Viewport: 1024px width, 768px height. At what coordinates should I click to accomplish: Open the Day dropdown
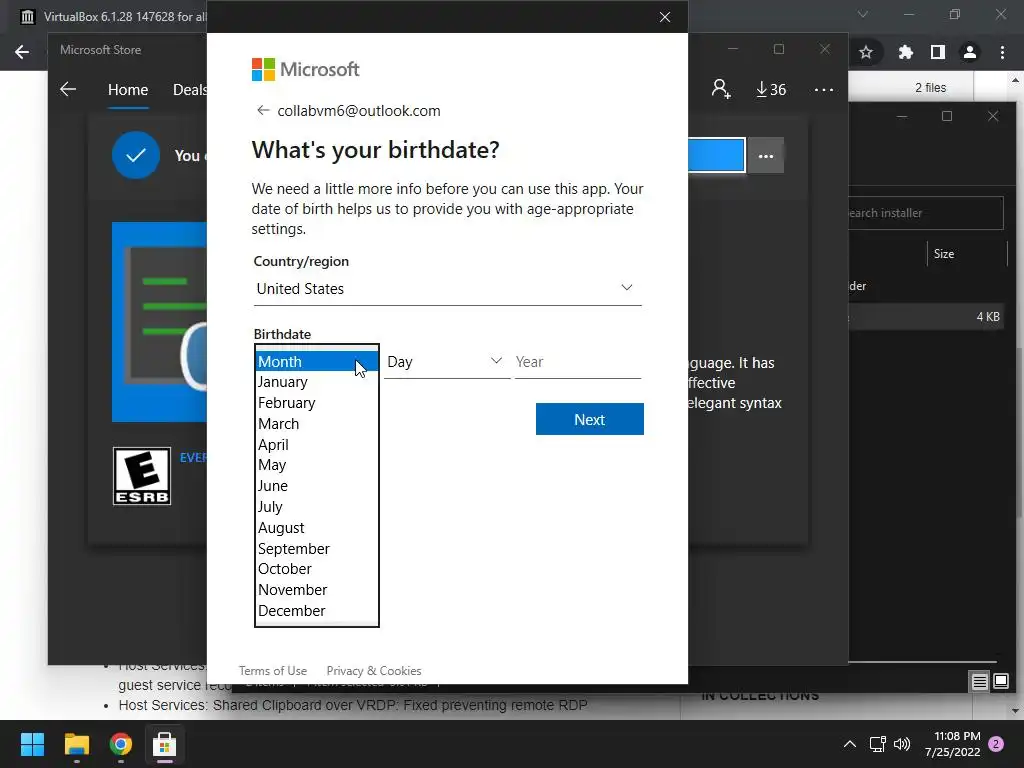447,362
